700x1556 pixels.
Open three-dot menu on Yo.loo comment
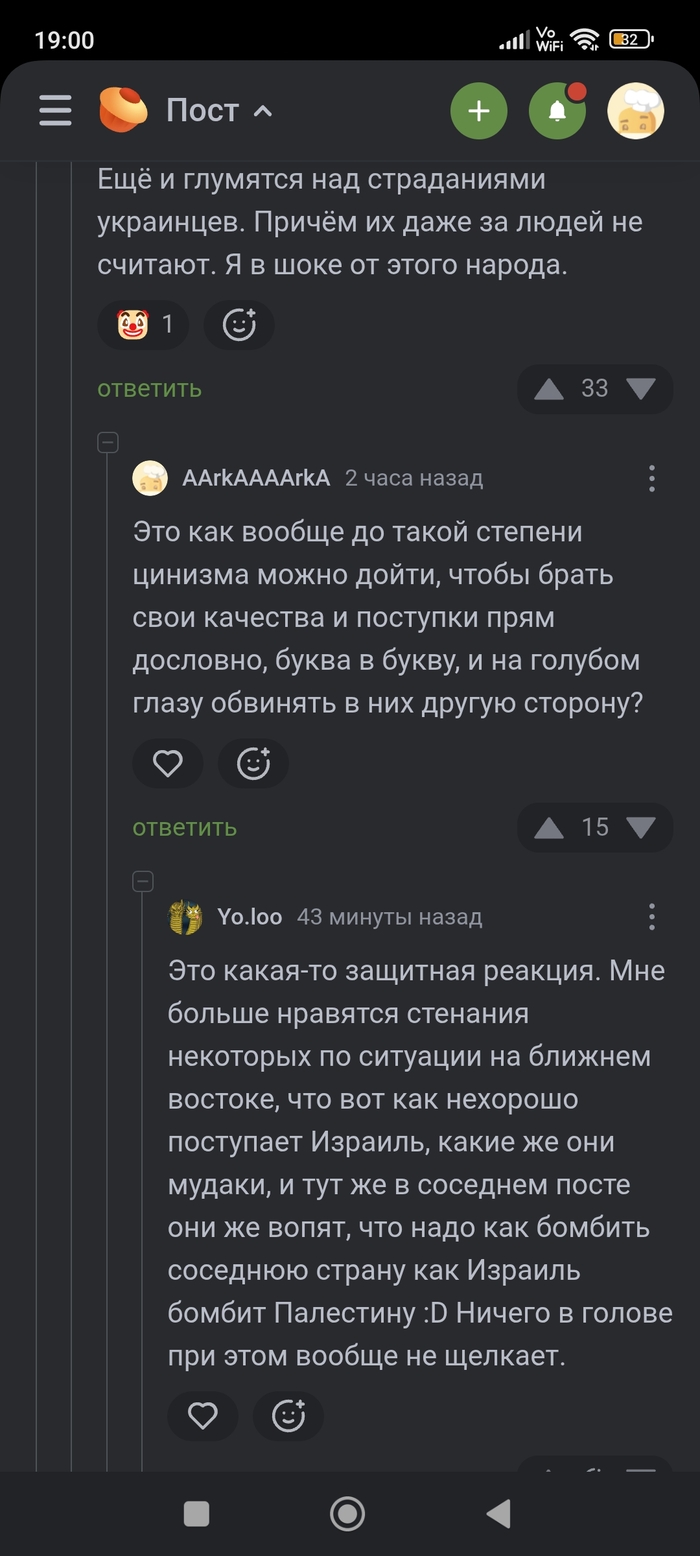tap(651, 916)
